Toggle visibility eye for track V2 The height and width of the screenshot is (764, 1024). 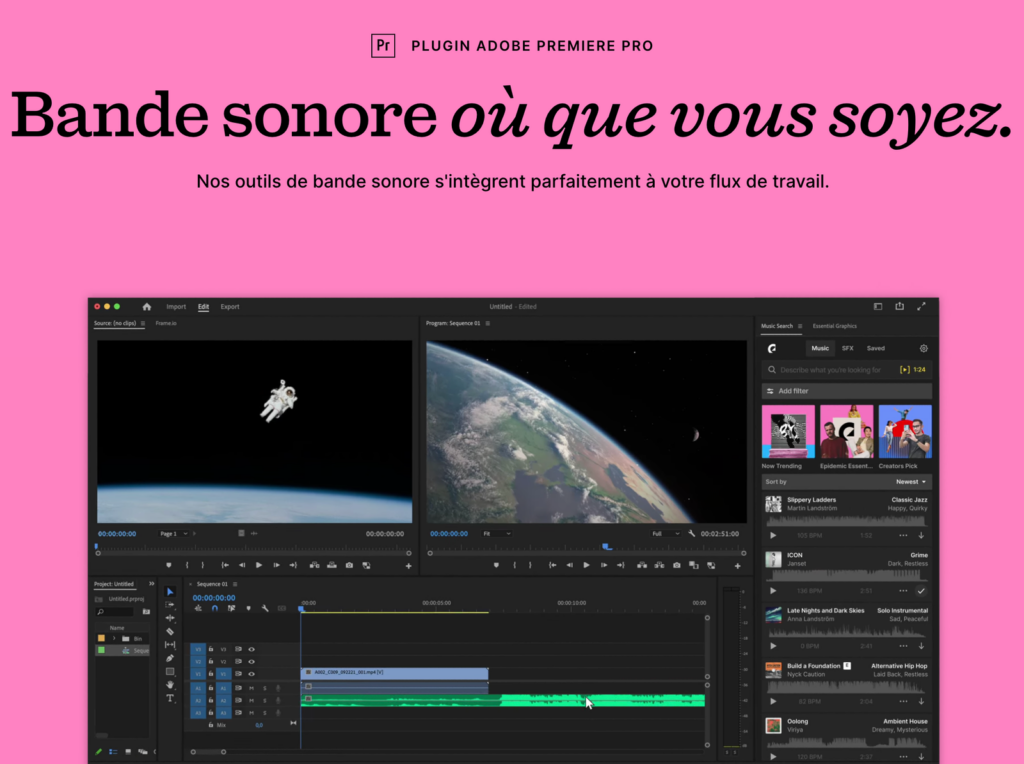[x=251, y=661]
